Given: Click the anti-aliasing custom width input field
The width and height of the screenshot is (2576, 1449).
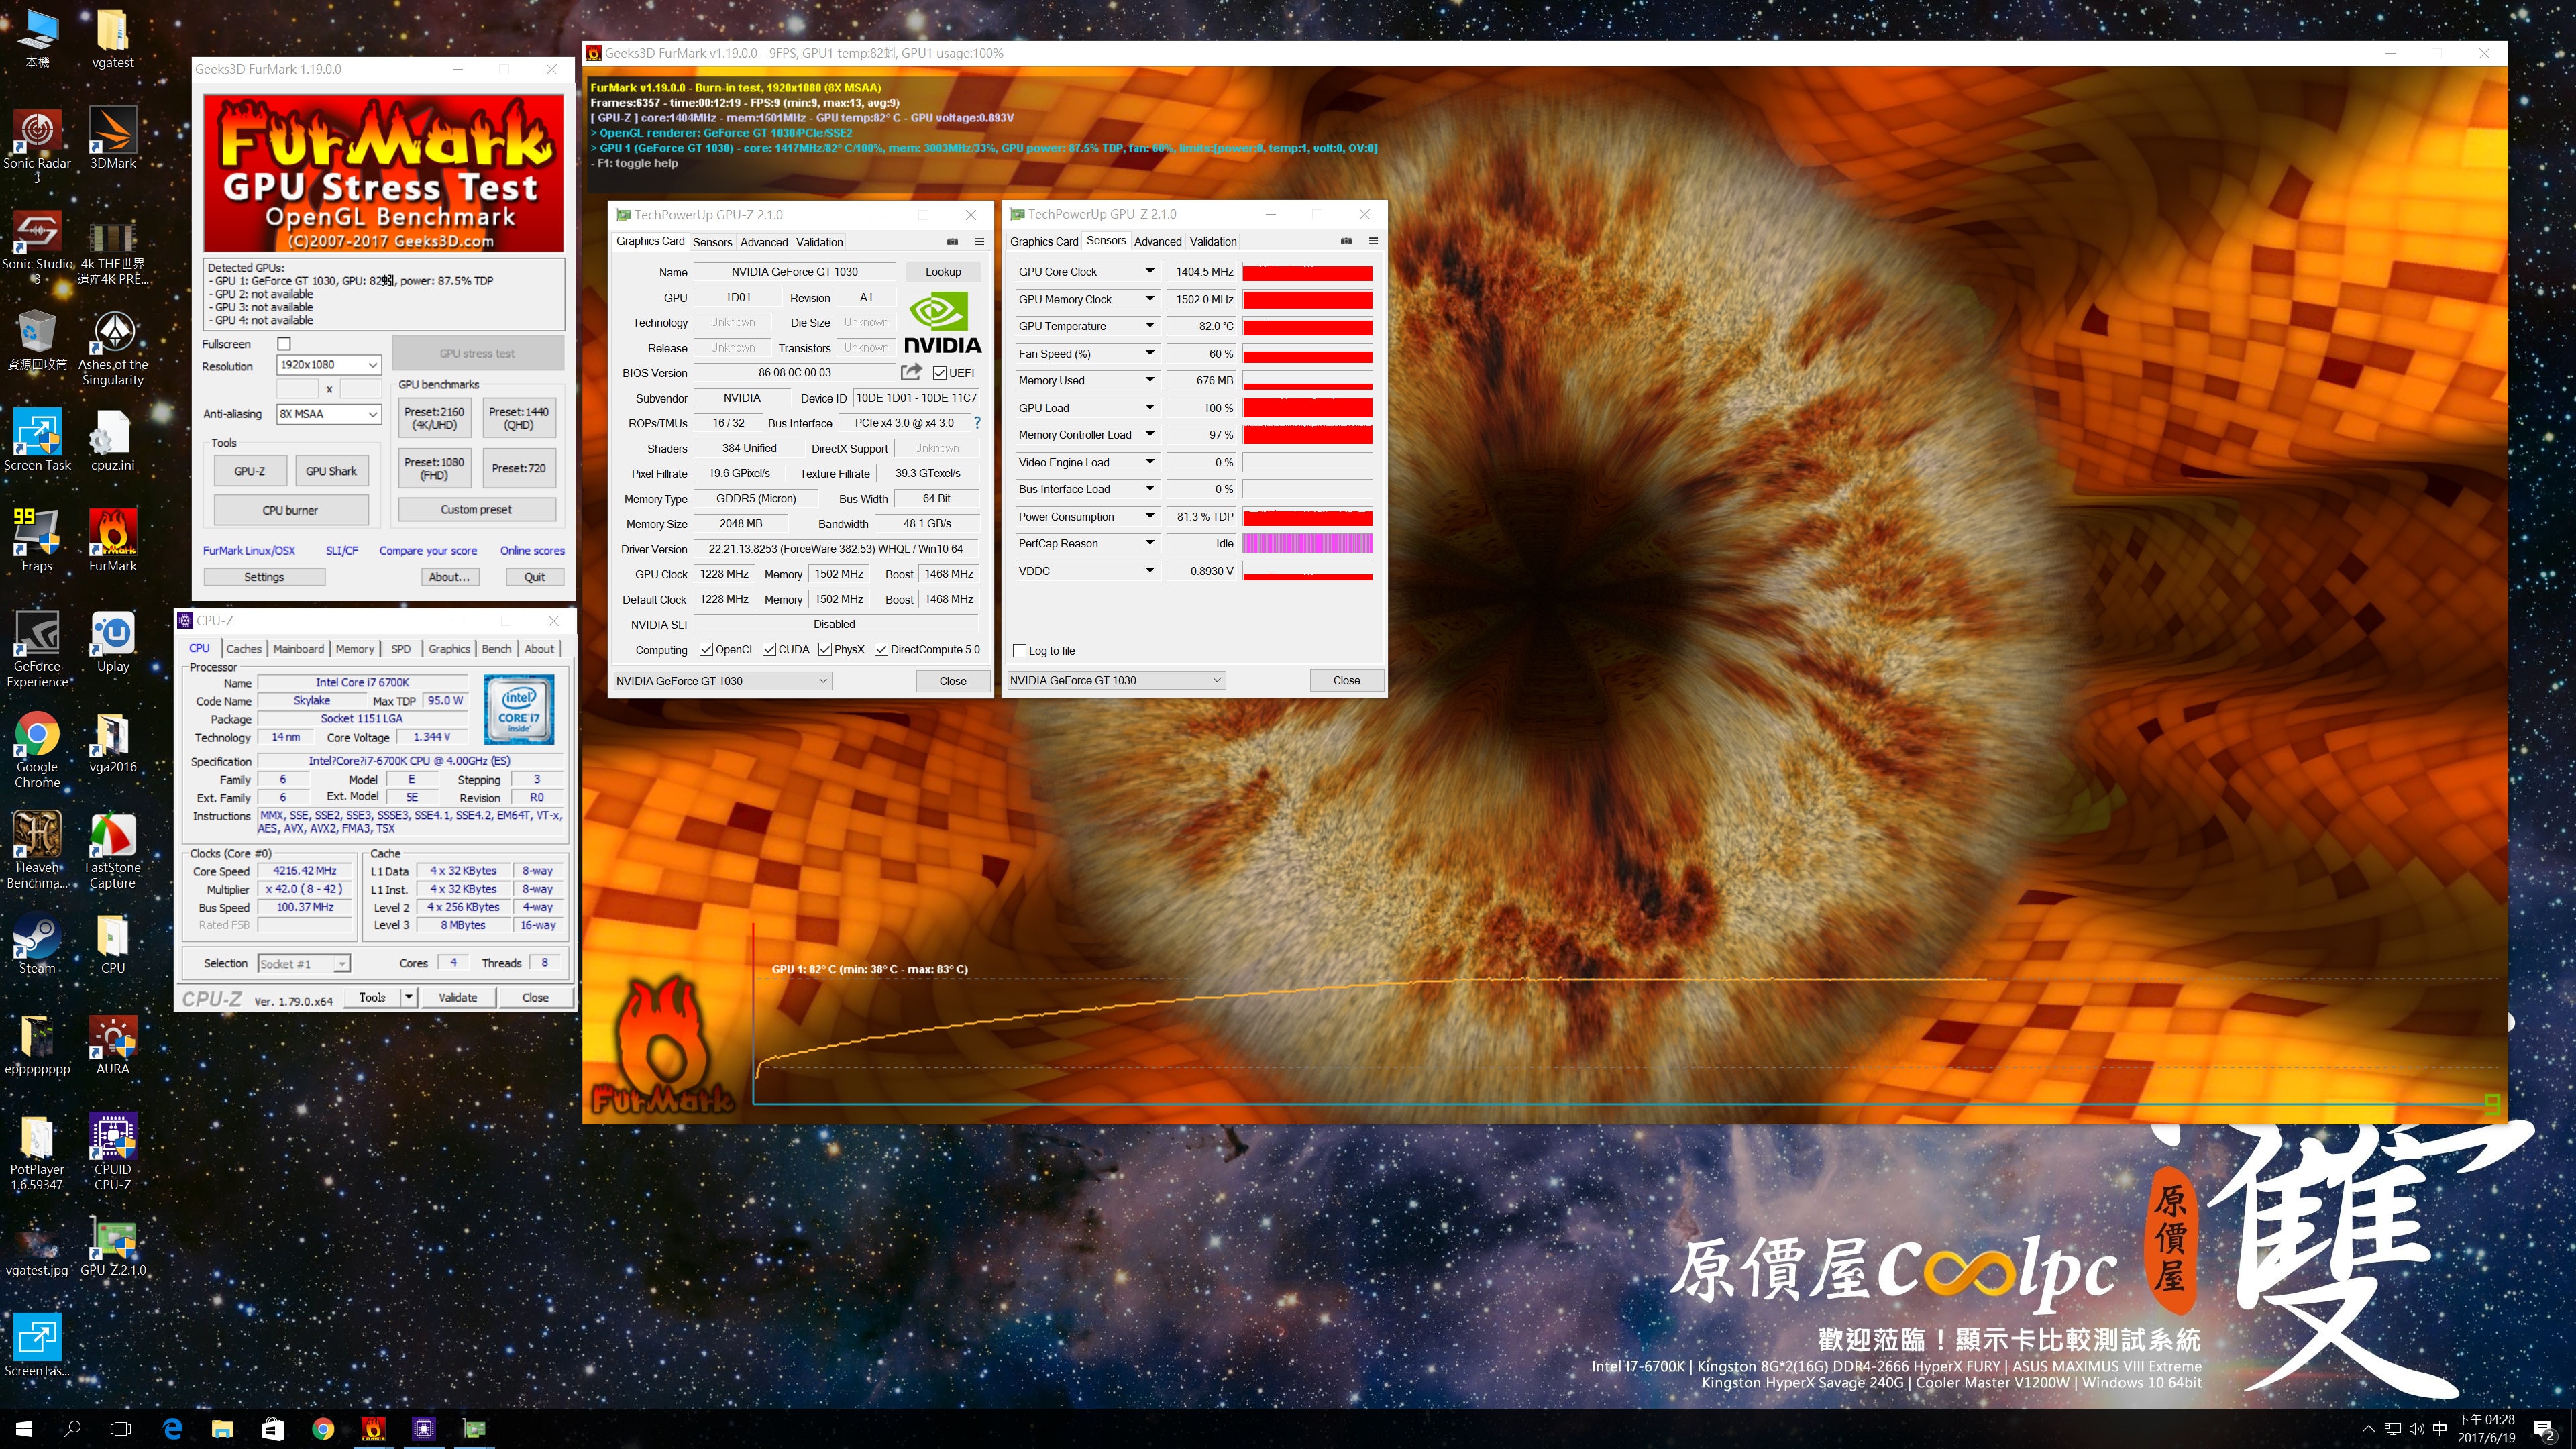Looking at the screenshot, I should point(296,388).
